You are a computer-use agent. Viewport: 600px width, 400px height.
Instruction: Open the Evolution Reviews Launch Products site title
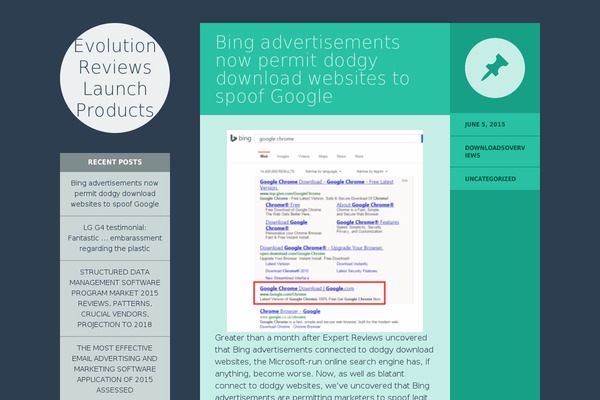pyautogui.click(x=115, y=78)
